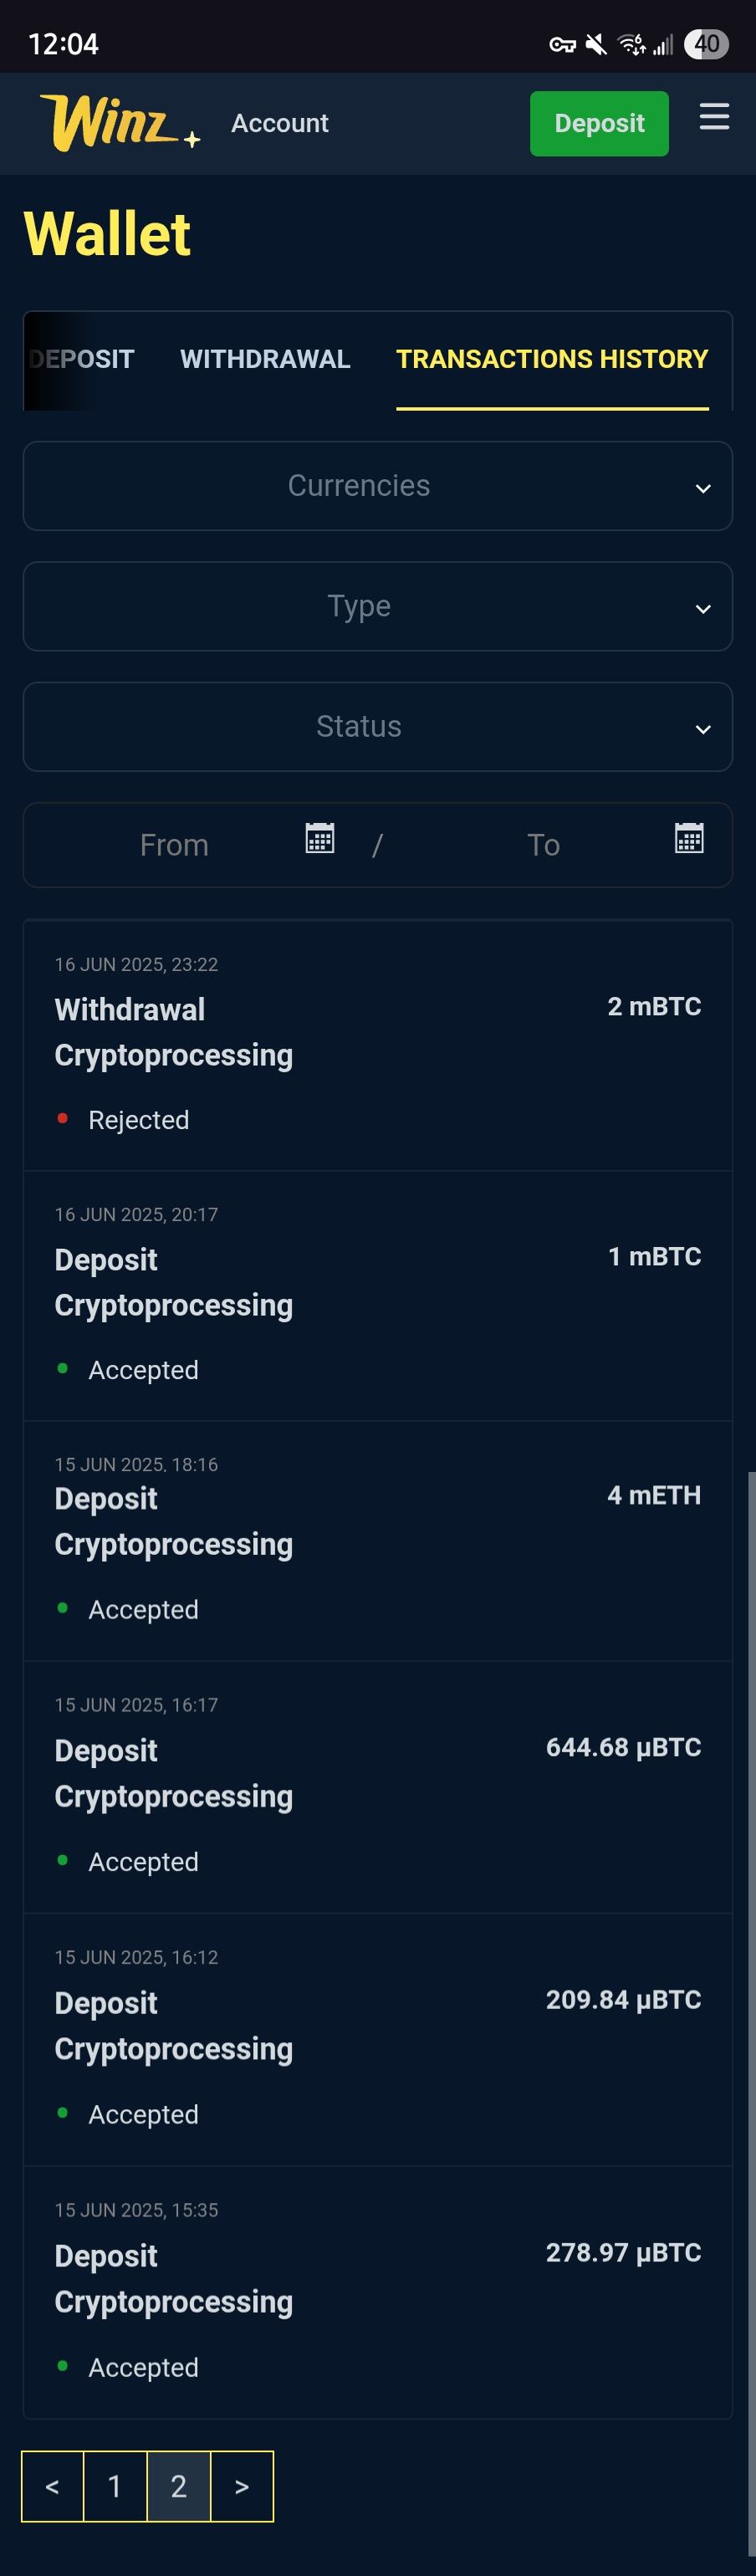
Task: Open the Account link in header
Action: click(x=280, y=123)
